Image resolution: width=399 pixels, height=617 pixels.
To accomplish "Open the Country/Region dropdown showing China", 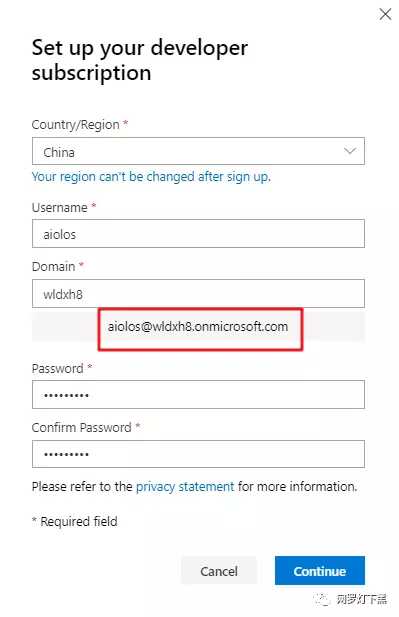I will (198, 151).
